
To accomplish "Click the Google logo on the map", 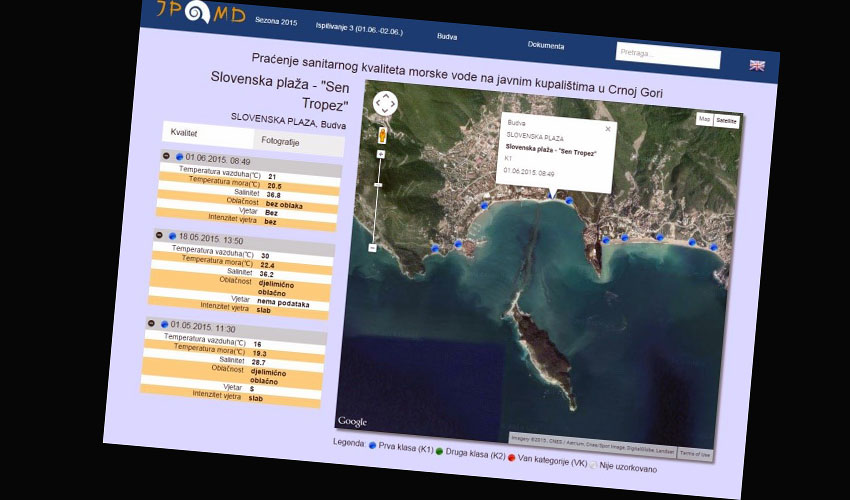I will 351,421.
